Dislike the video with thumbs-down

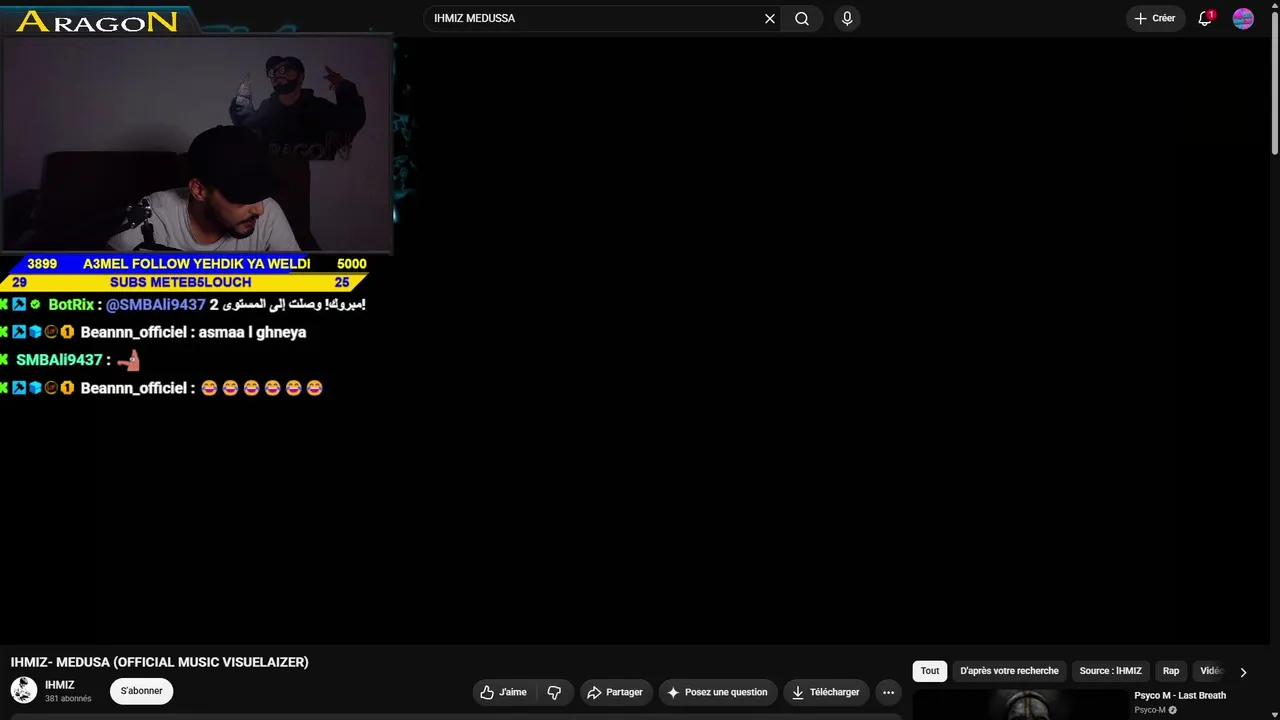pos(554,692)
